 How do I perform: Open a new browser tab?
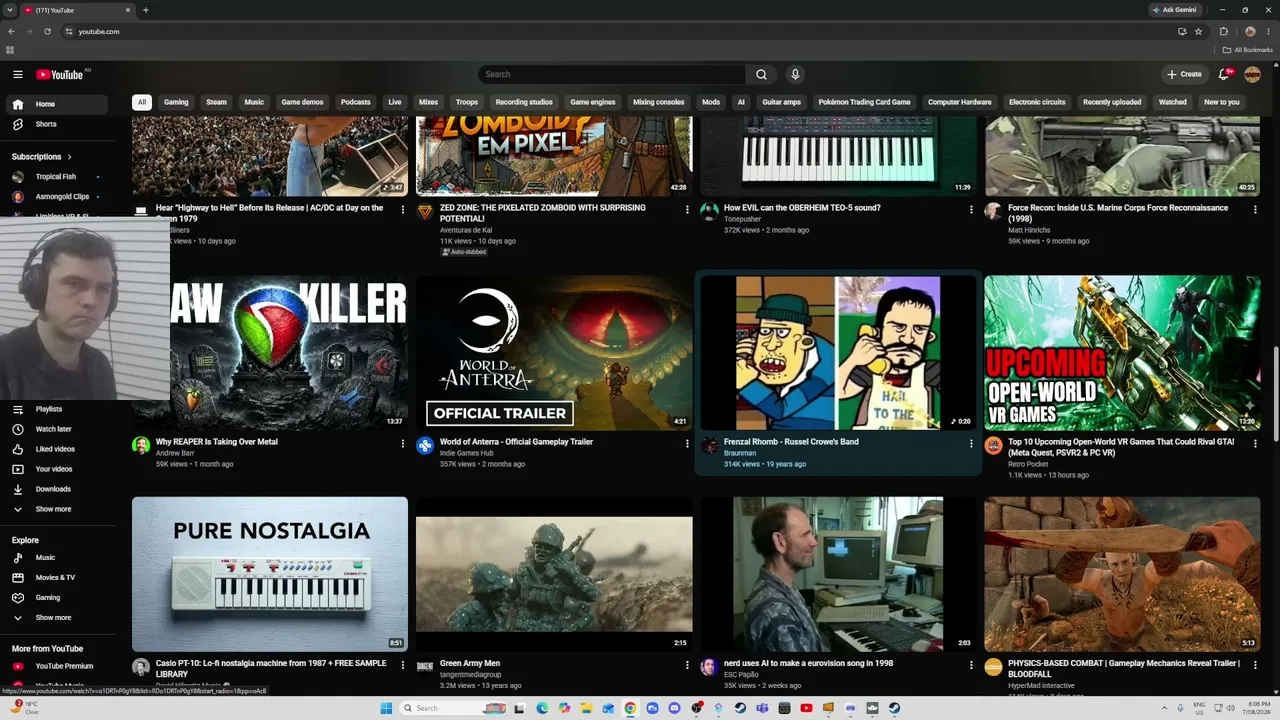(x=146, y=10)
